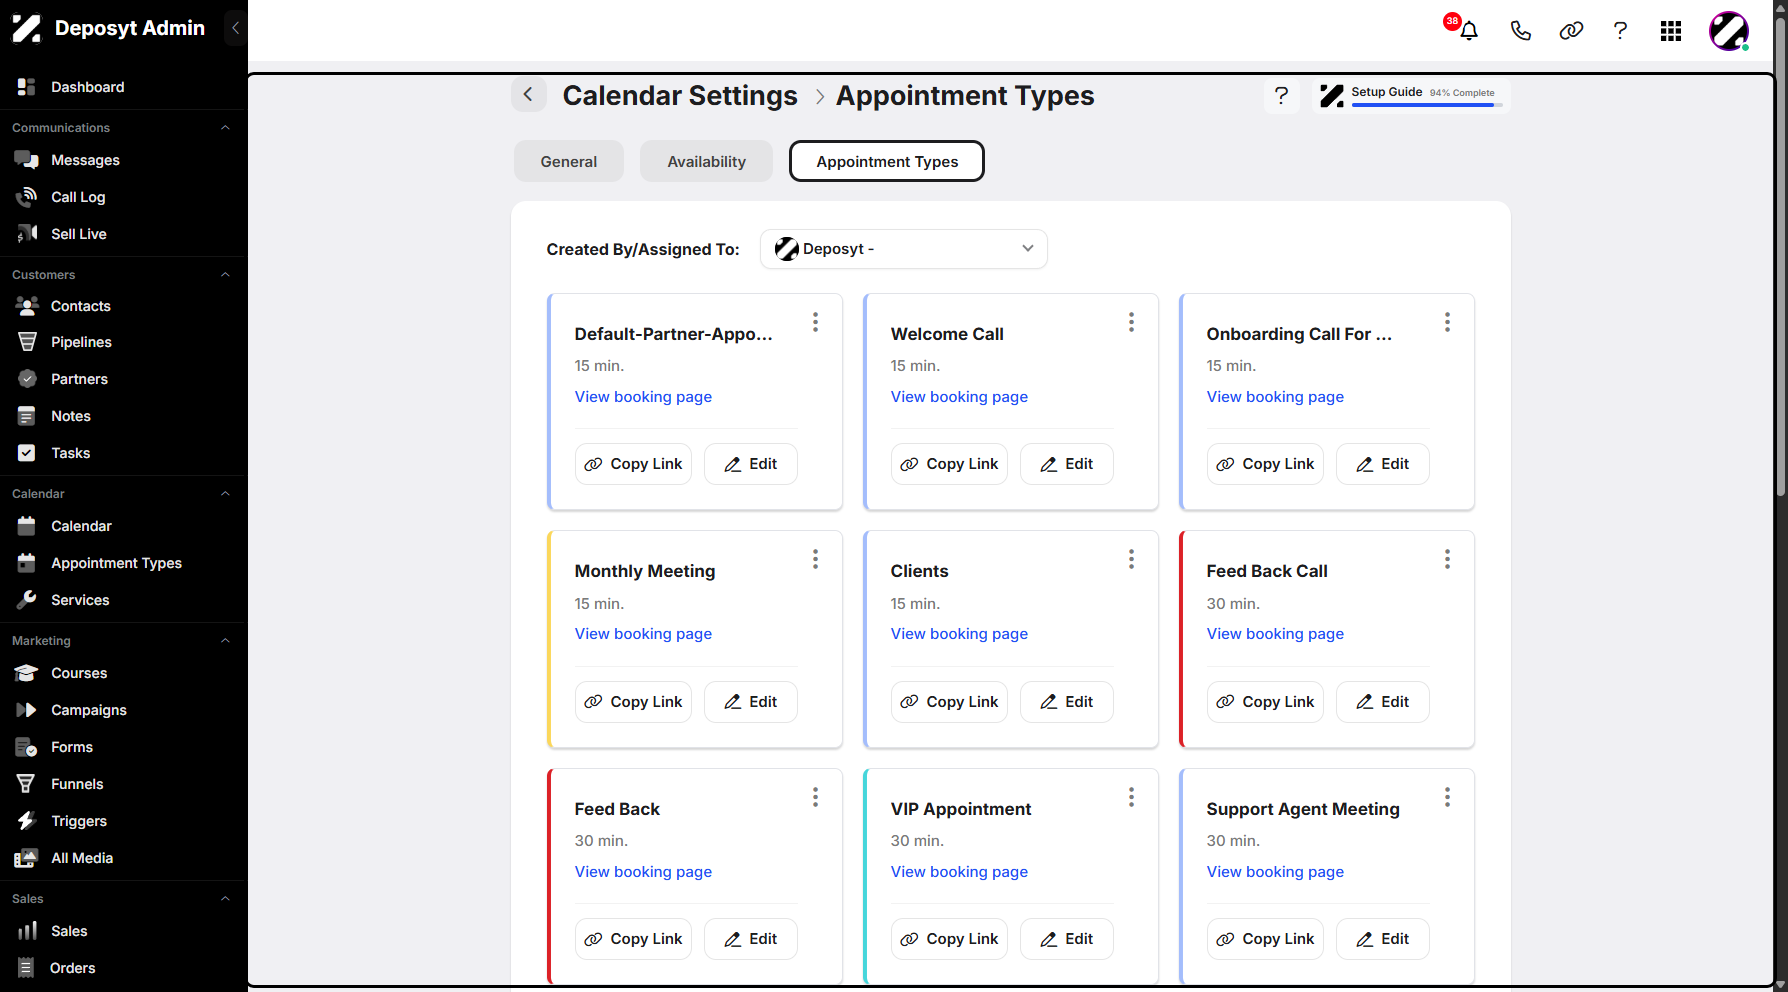Switch to the Availability tab

(x=707, y=161)
